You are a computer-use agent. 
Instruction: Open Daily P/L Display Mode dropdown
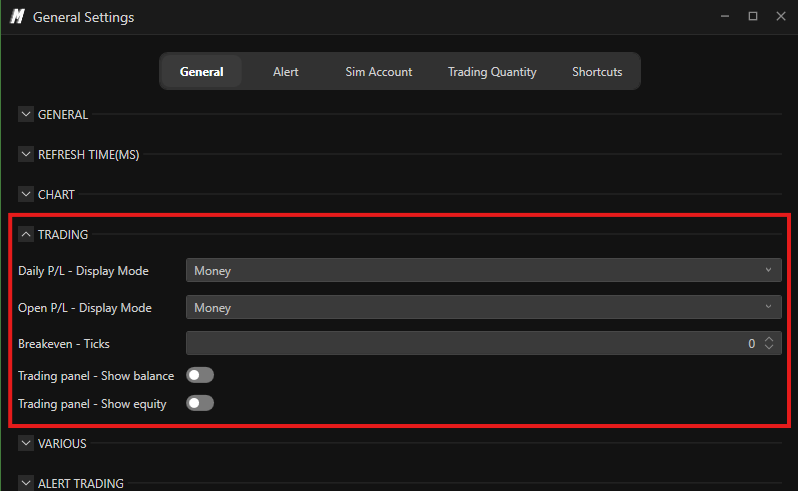pos(483,270)
